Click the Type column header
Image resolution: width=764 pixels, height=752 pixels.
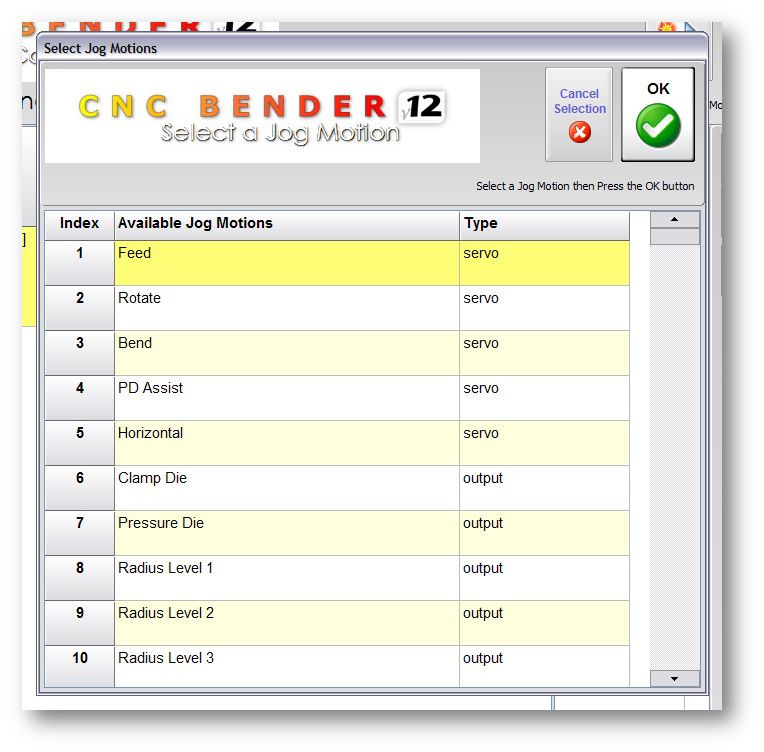coord(543,224)
